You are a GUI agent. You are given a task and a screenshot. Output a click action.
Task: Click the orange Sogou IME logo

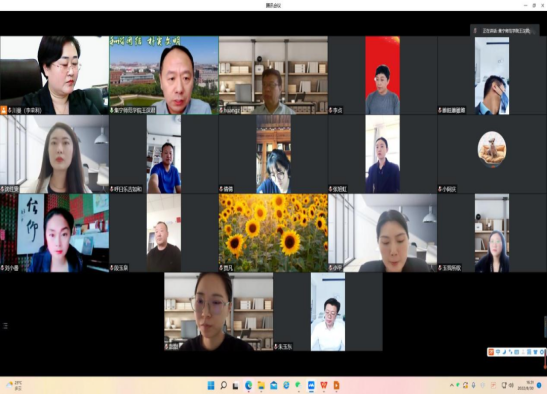click(x=491, y=352)
